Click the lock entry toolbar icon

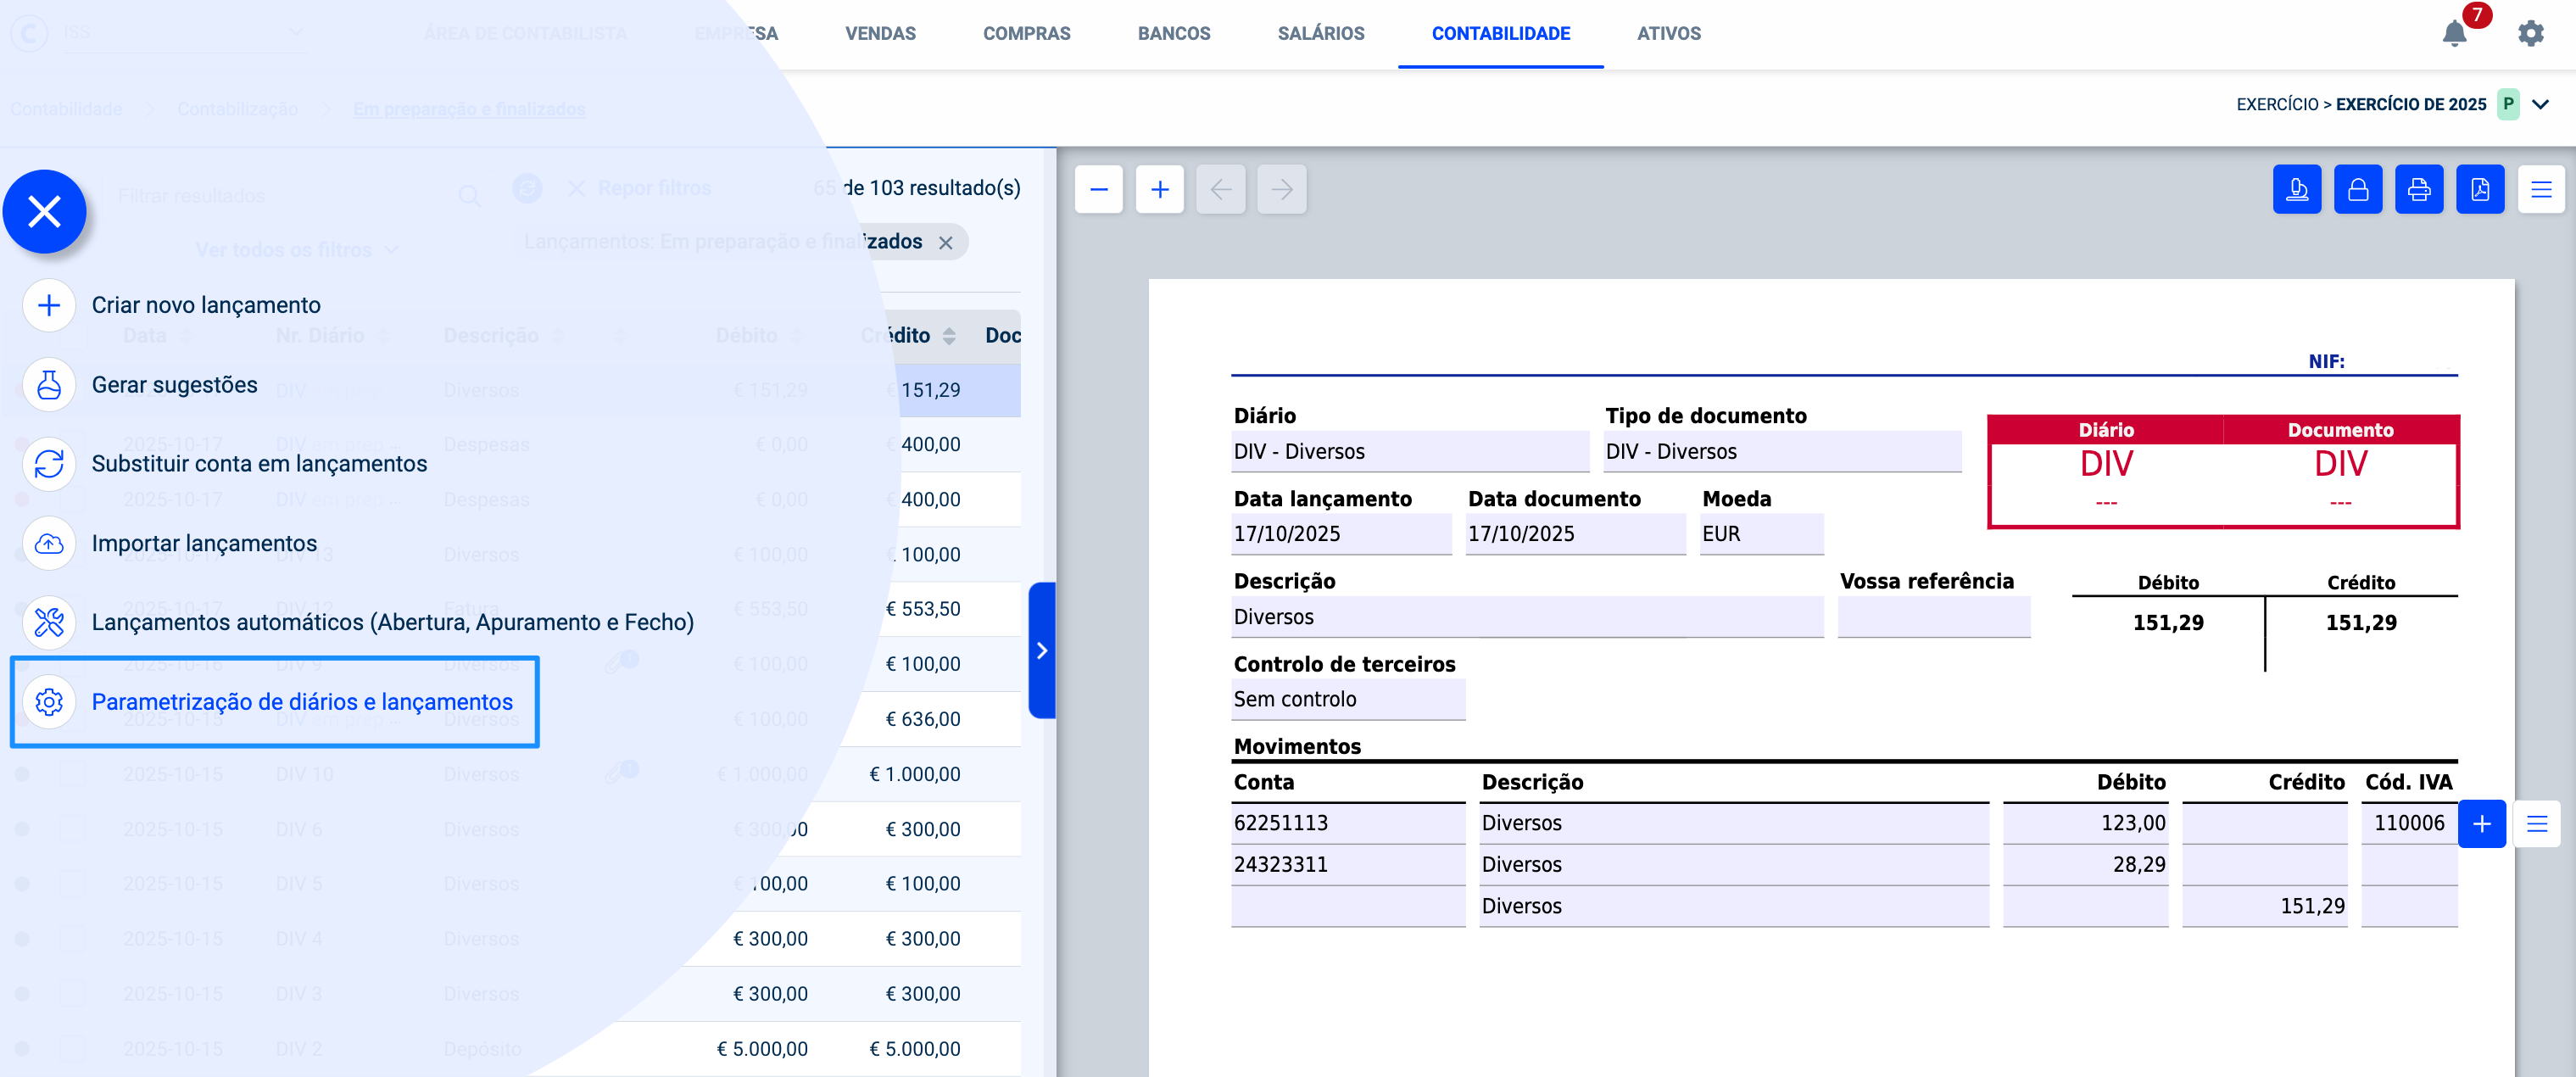click(2357, 189)
